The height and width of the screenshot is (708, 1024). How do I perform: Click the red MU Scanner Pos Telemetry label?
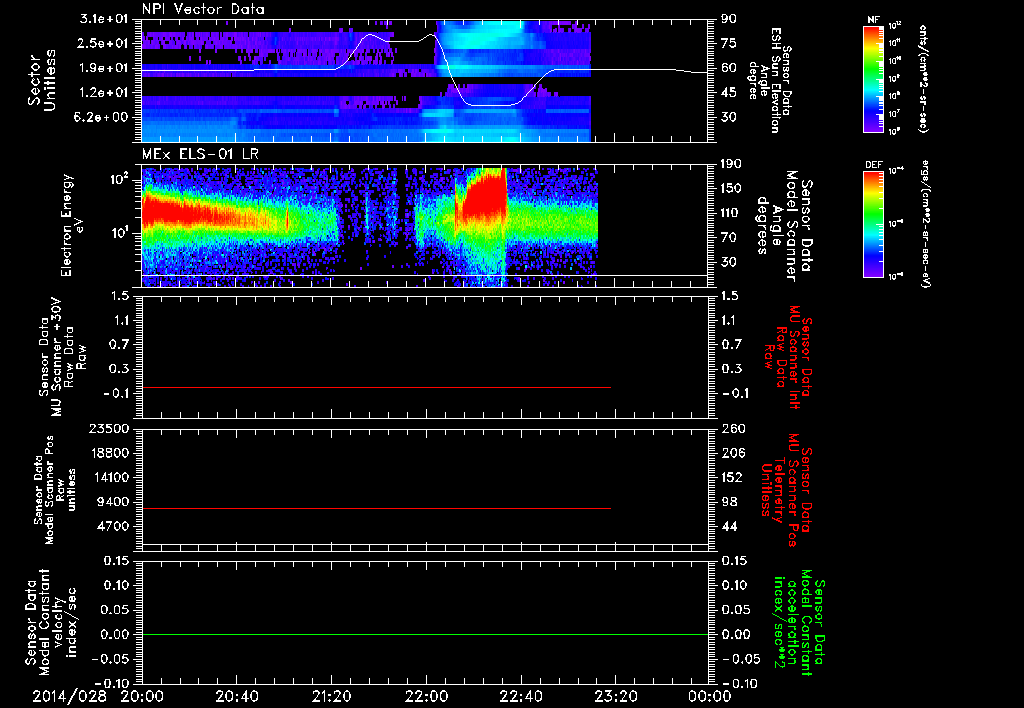coord(786,490)
